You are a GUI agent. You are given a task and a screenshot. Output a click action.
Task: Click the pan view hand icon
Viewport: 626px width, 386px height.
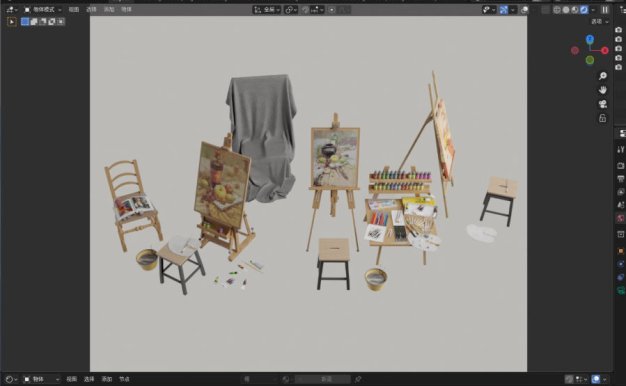602,90
